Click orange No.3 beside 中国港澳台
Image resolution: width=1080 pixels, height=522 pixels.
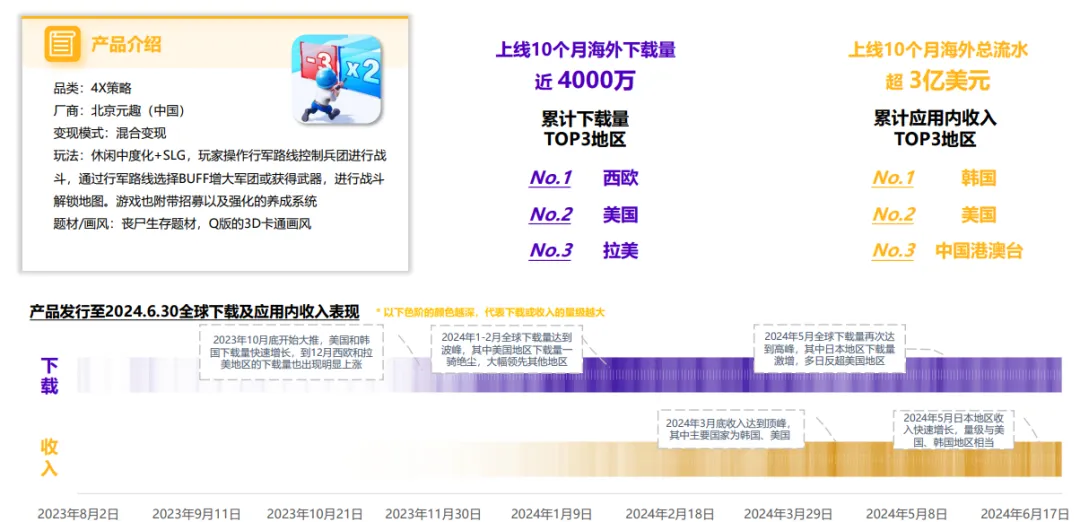click(893, 250)
